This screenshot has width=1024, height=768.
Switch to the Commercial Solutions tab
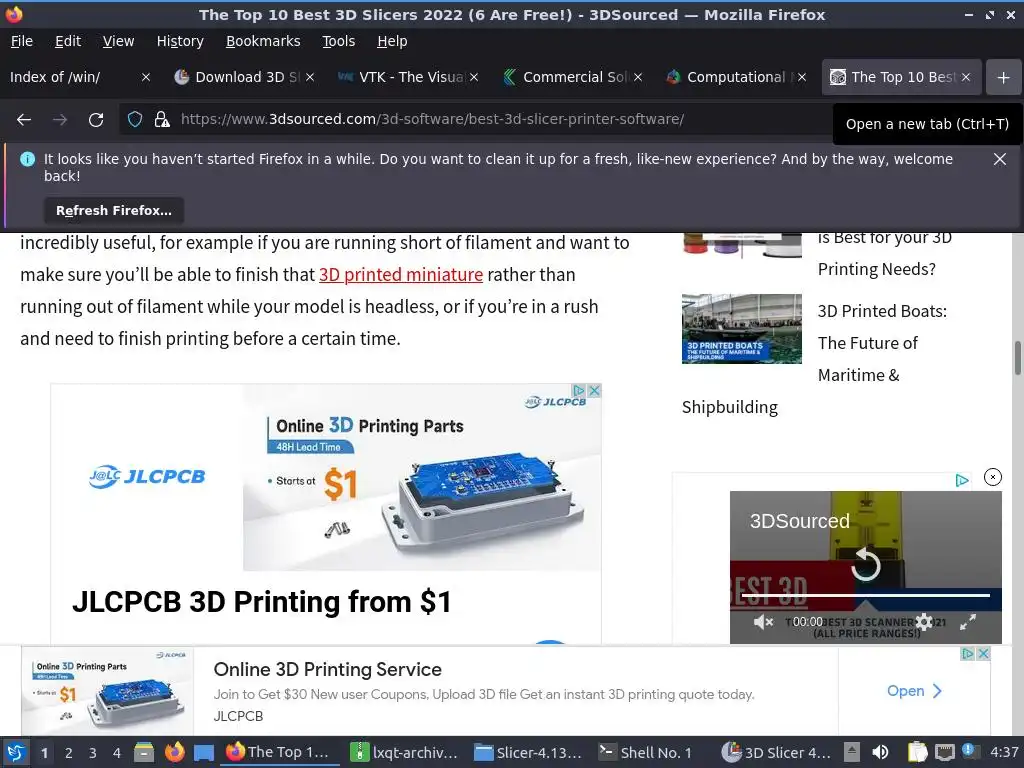[x=566, y=77]
